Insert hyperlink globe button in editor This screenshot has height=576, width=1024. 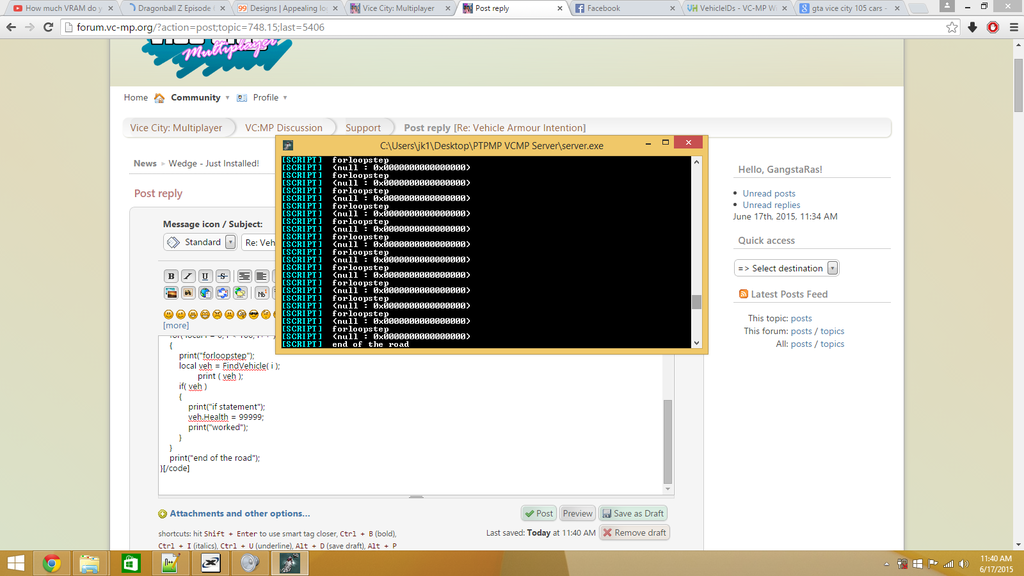click(x=205, y=293)
